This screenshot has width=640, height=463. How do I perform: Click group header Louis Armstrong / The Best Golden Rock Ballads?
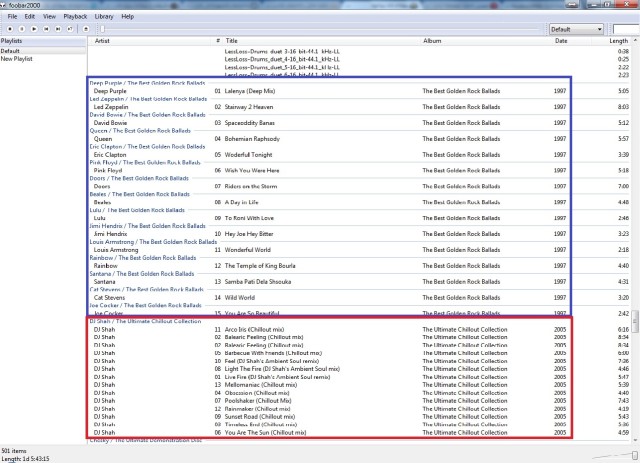pyautogui.click(x=153, y=242)
